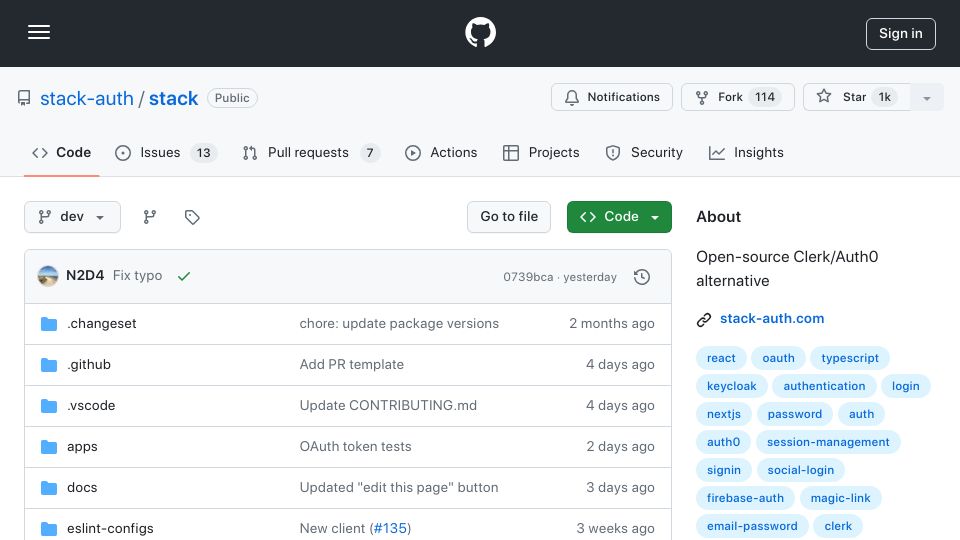
Task: Open 'Updated edit this page button' commit
Action: [x=399, y=487]
